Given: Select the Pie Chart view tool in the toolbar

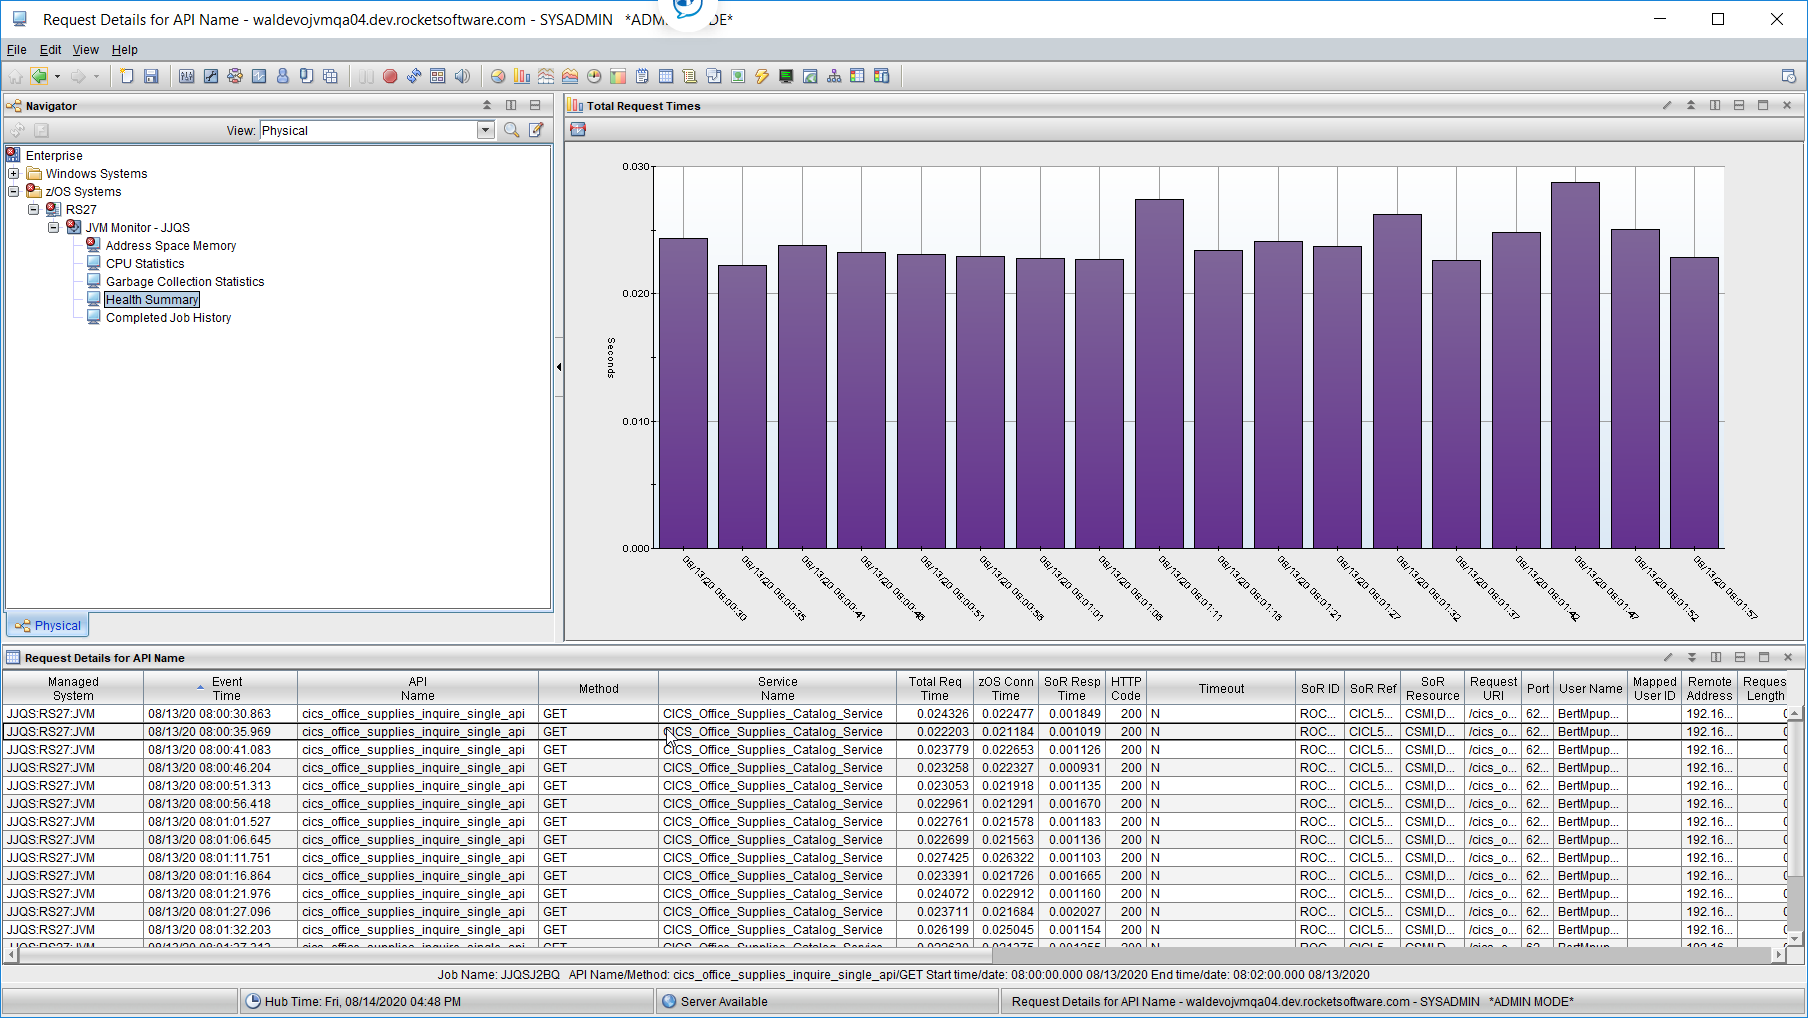Looking at the screenshot, I should [x=497, y=75].
